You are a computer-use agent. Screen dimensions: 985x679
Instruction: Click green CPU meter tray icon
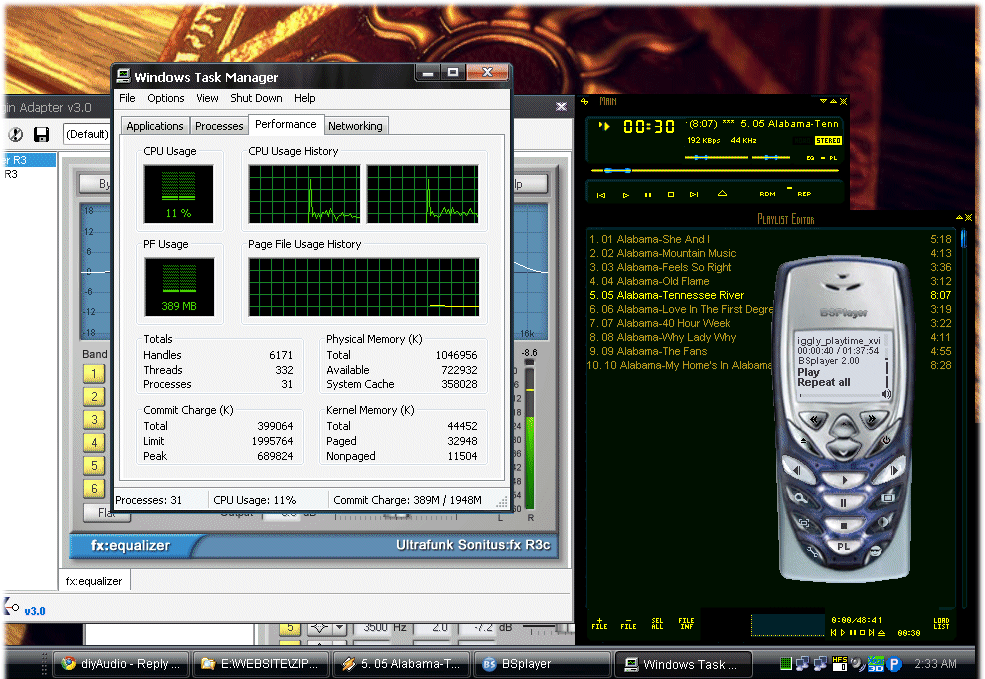pos(785,663)
